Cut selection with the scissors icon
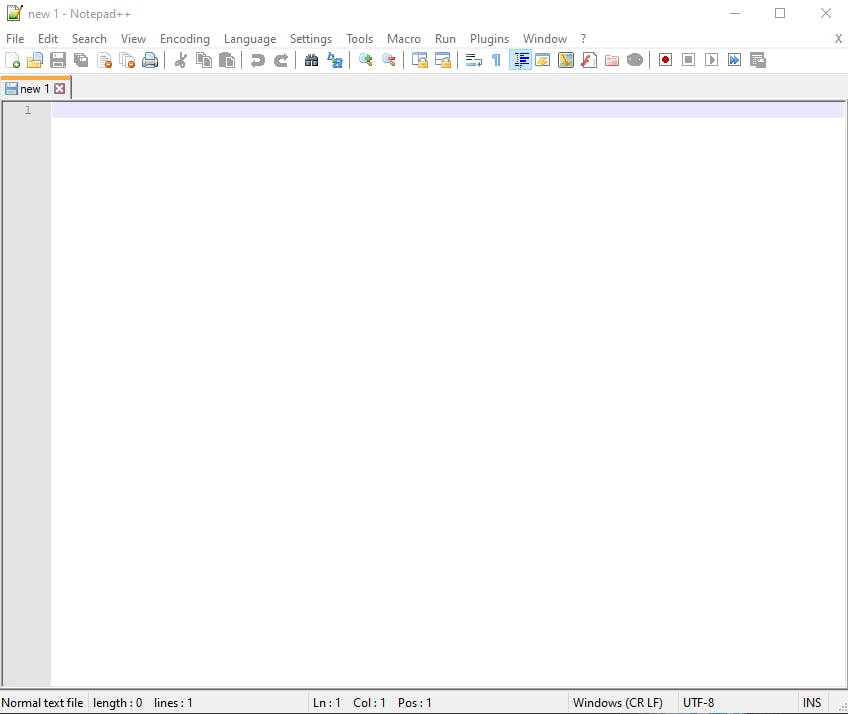The height and width of the screenshot is (714, 848). point(181,60)
